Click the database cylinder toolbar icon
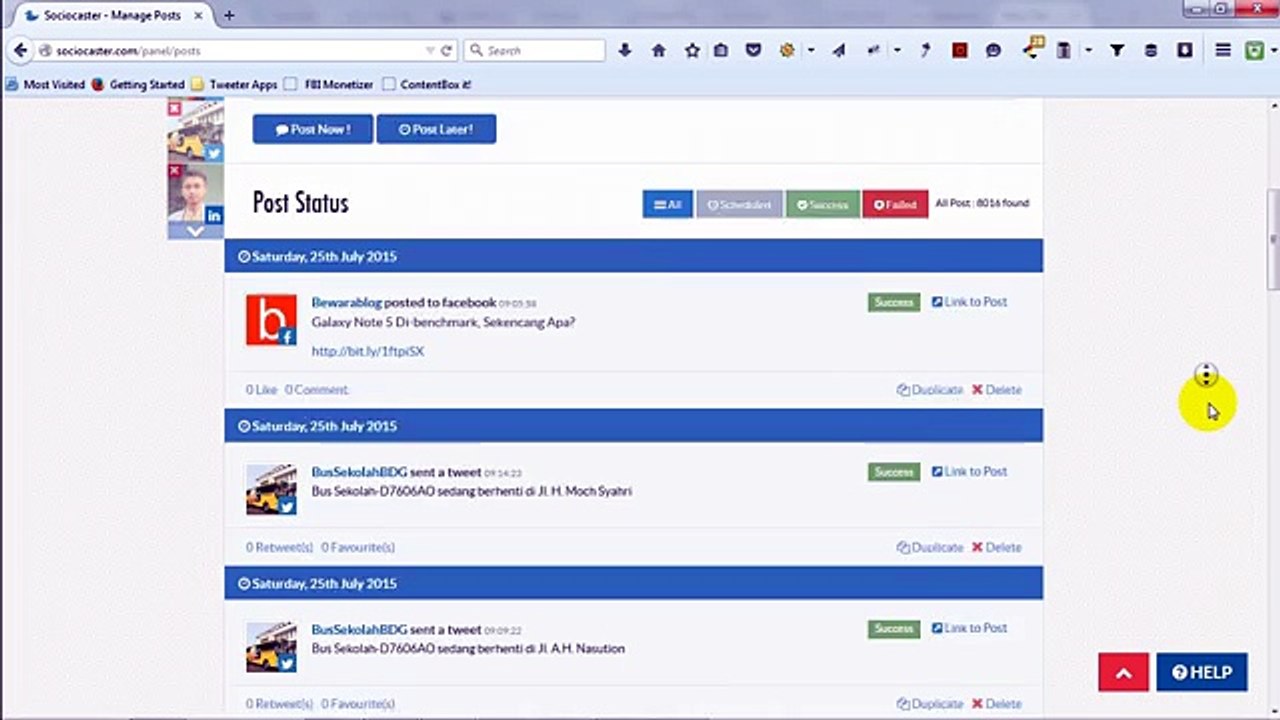Screen dimensions: 1280x720 (x=1151, y=50)
